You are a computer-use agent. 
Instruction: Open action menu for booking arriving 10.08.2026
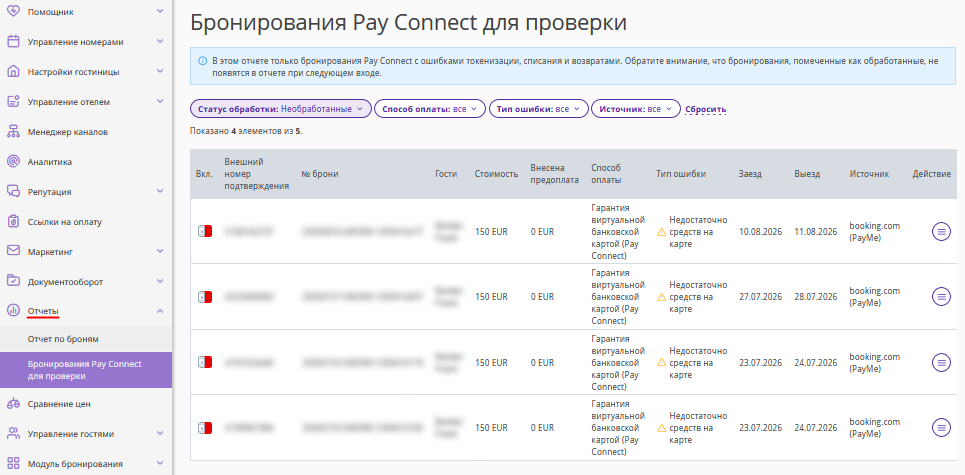[x=941, y=231]
